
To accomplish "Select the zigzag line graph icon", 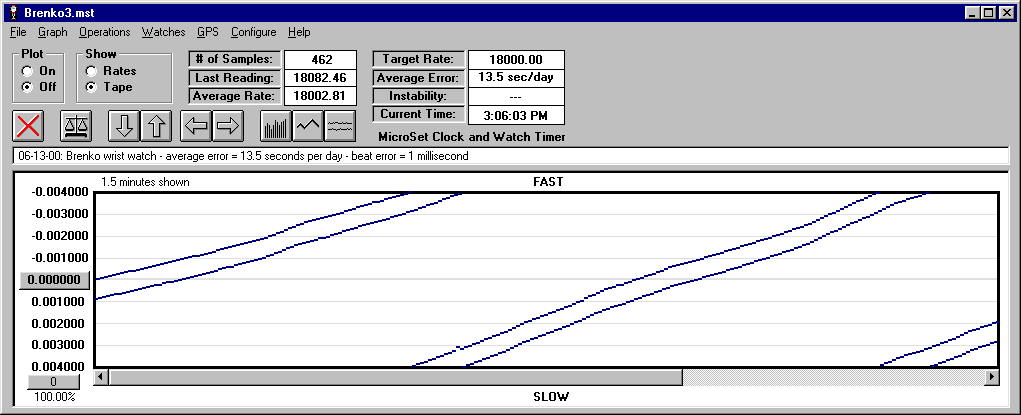I will click(308, 126).
